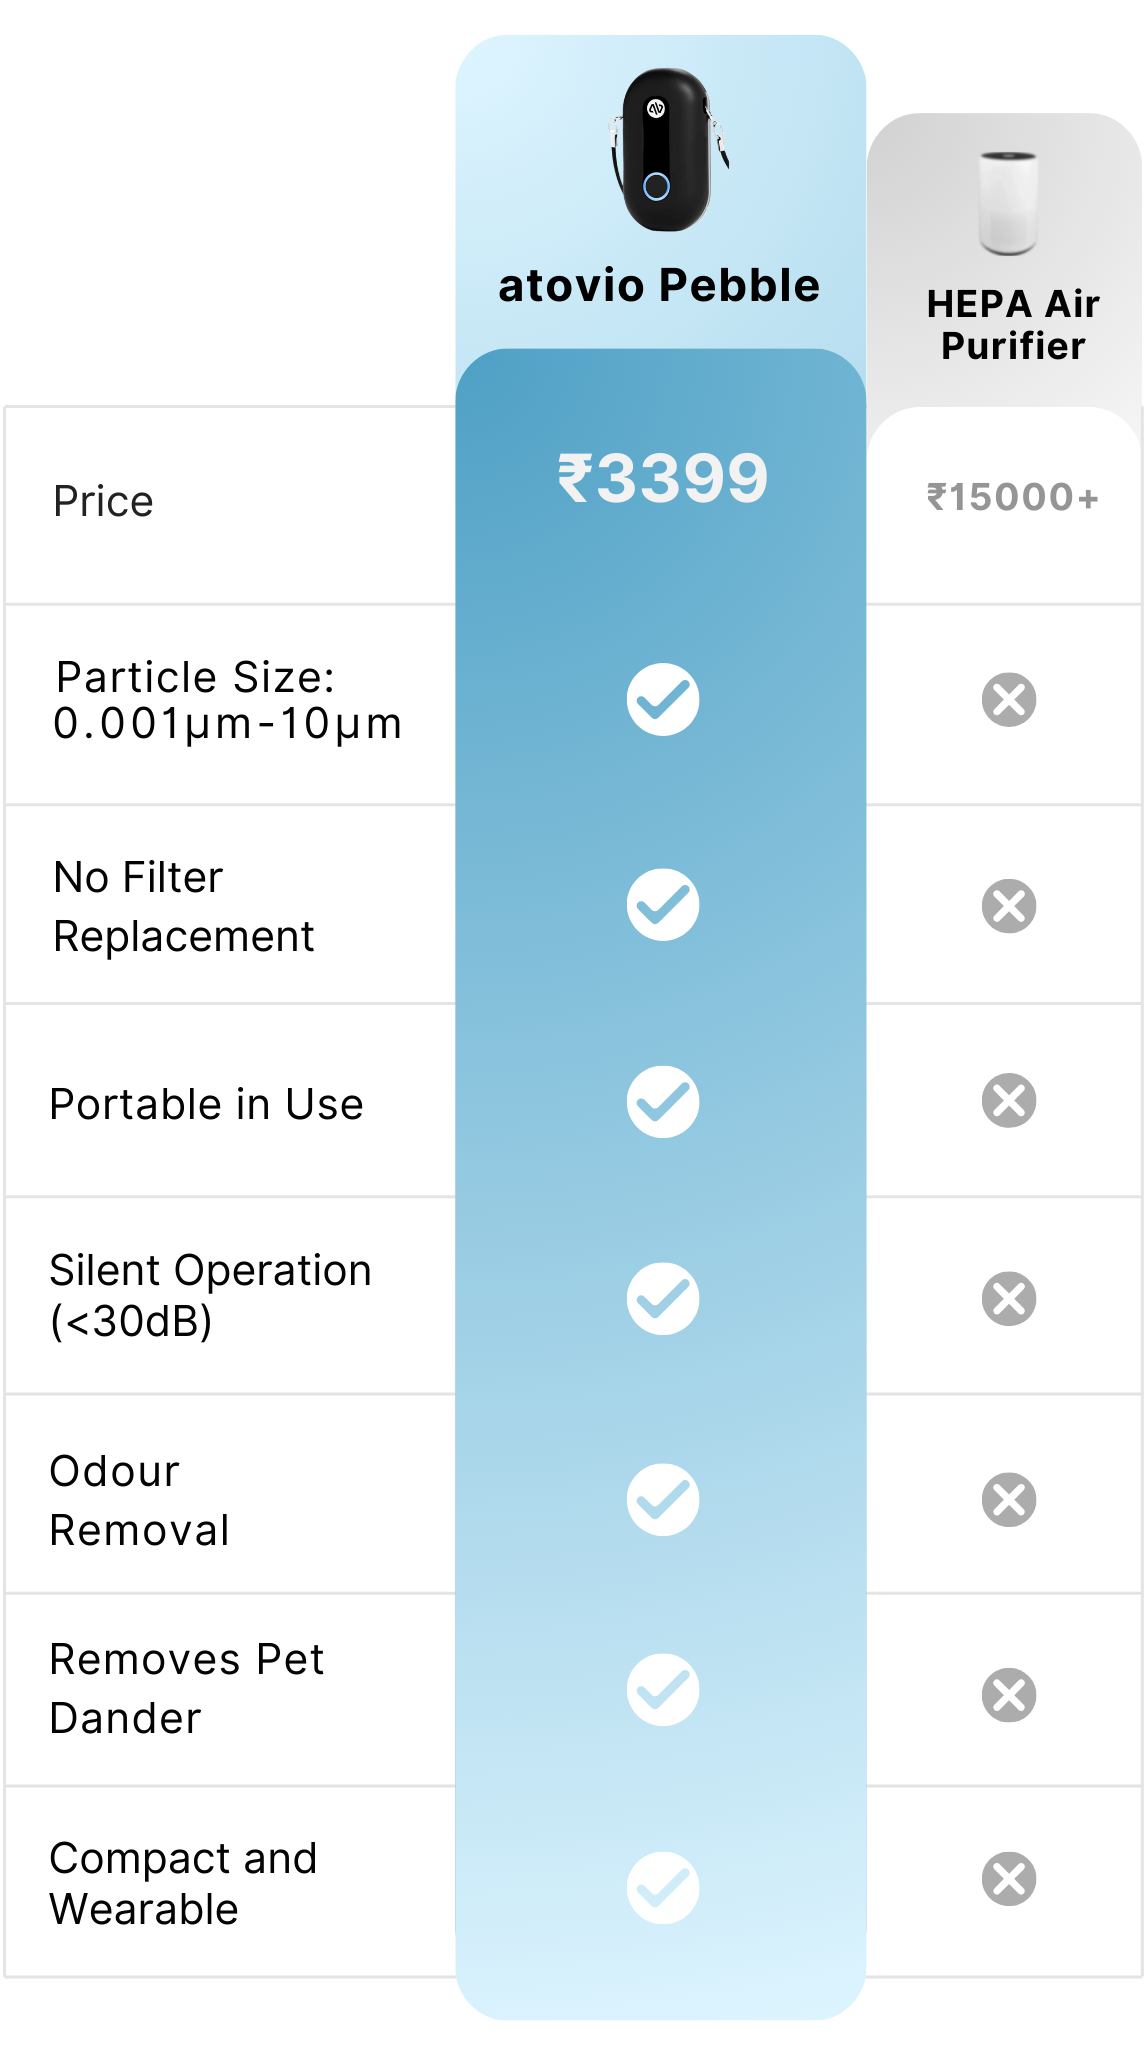Click the HEPA Air Purifier product image
The width and height of the screenshot is (1146, 2048).
1008,203
